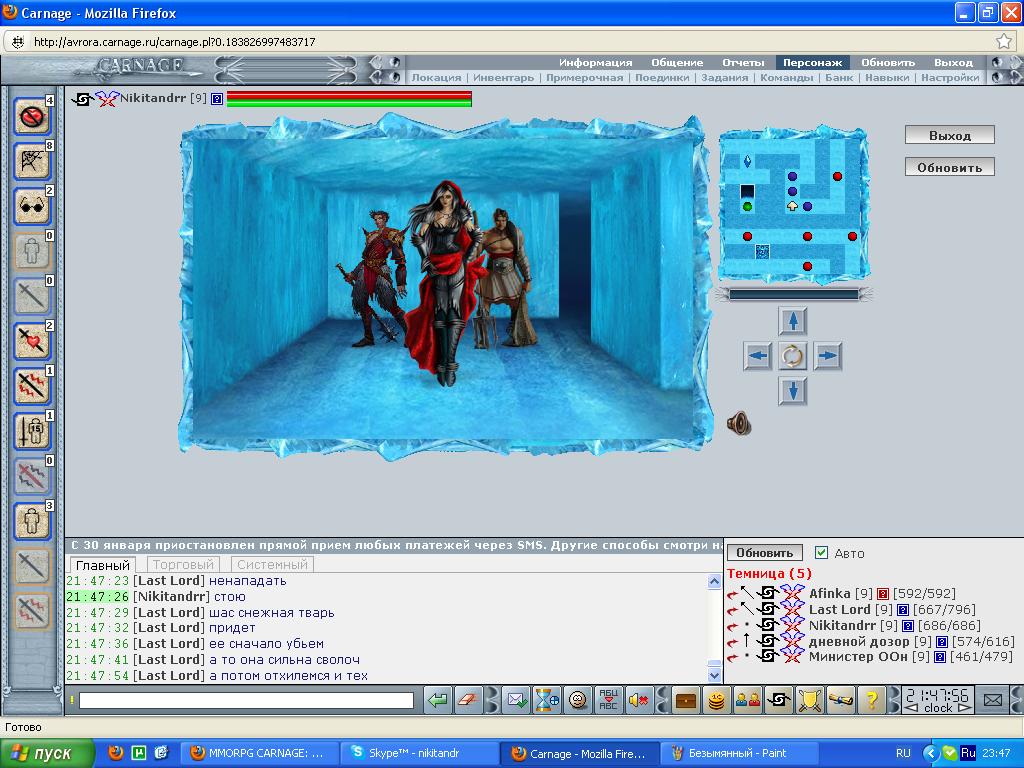Open the Настройки submenu link
1024x768 pixels.
tap(950, 78)
